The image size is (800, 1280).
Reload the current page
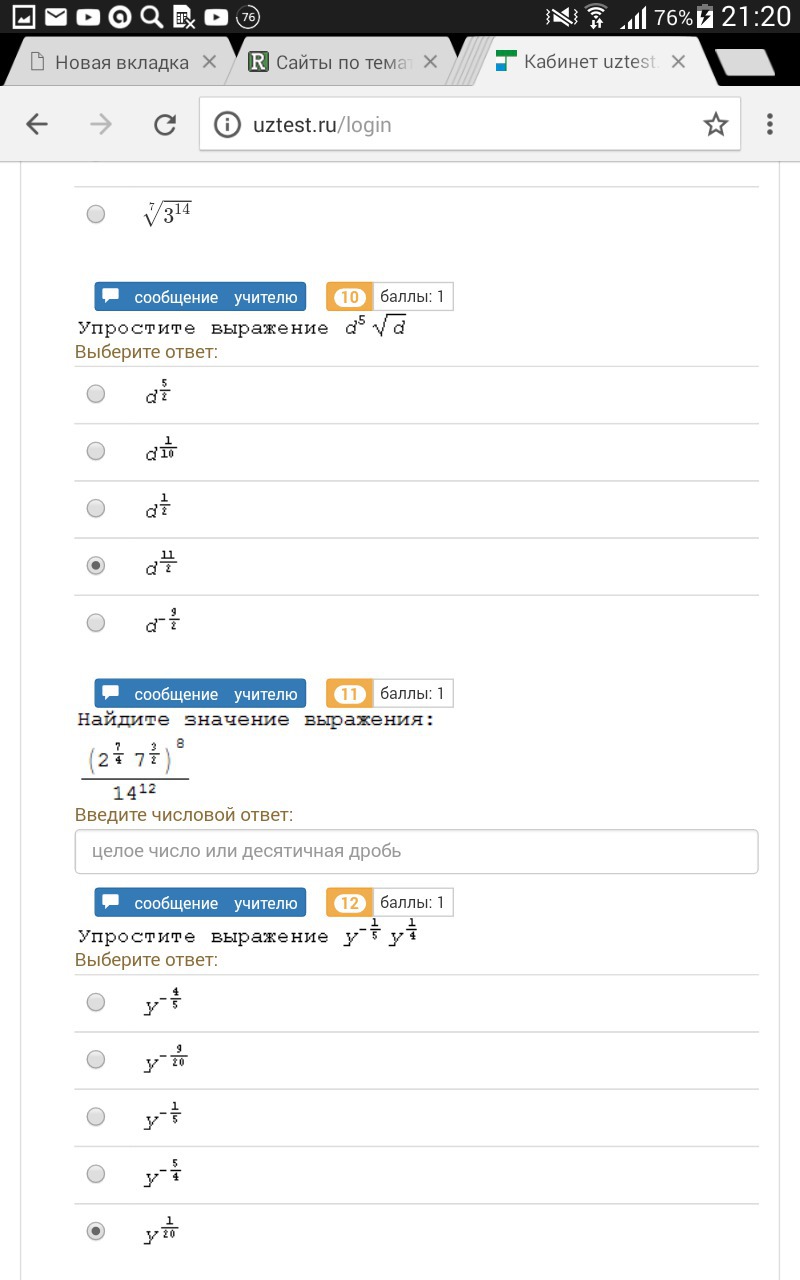(x=164, y=124)
